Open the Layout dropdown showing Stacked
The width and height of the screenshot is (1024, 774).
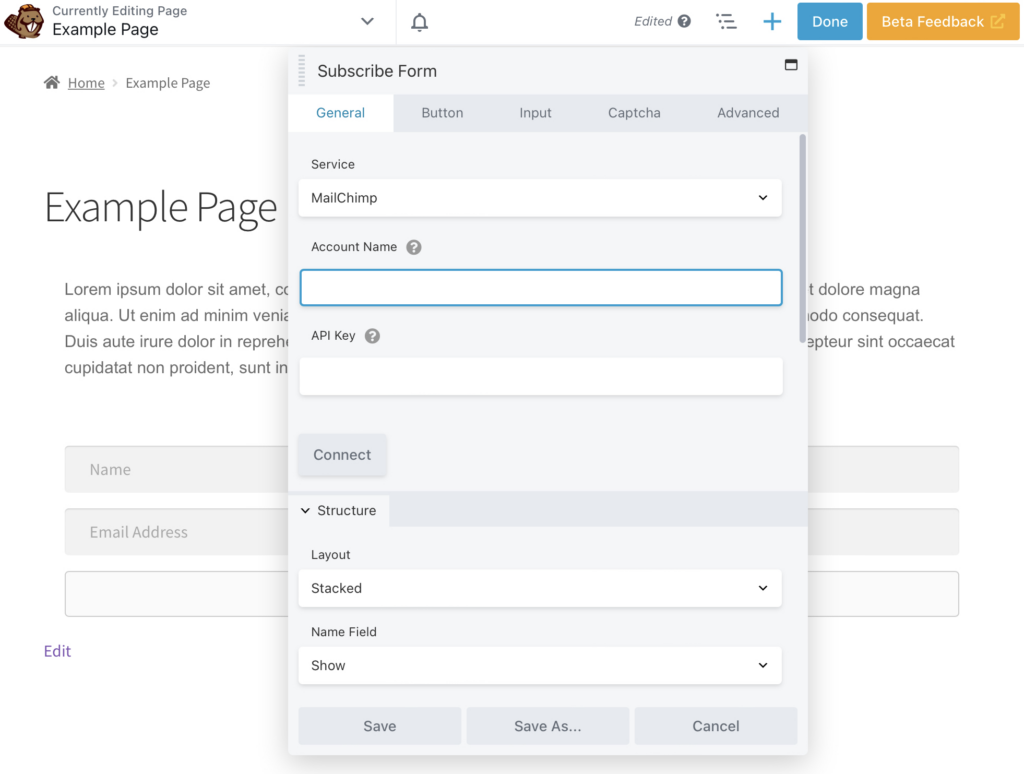pos(540,588)
